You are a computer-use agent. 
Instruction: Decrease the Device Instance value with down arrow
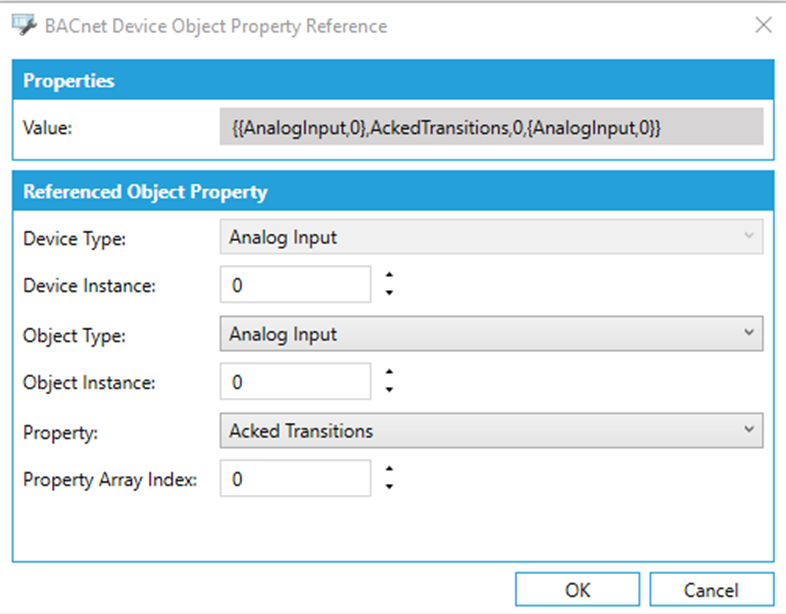(389, 293)
